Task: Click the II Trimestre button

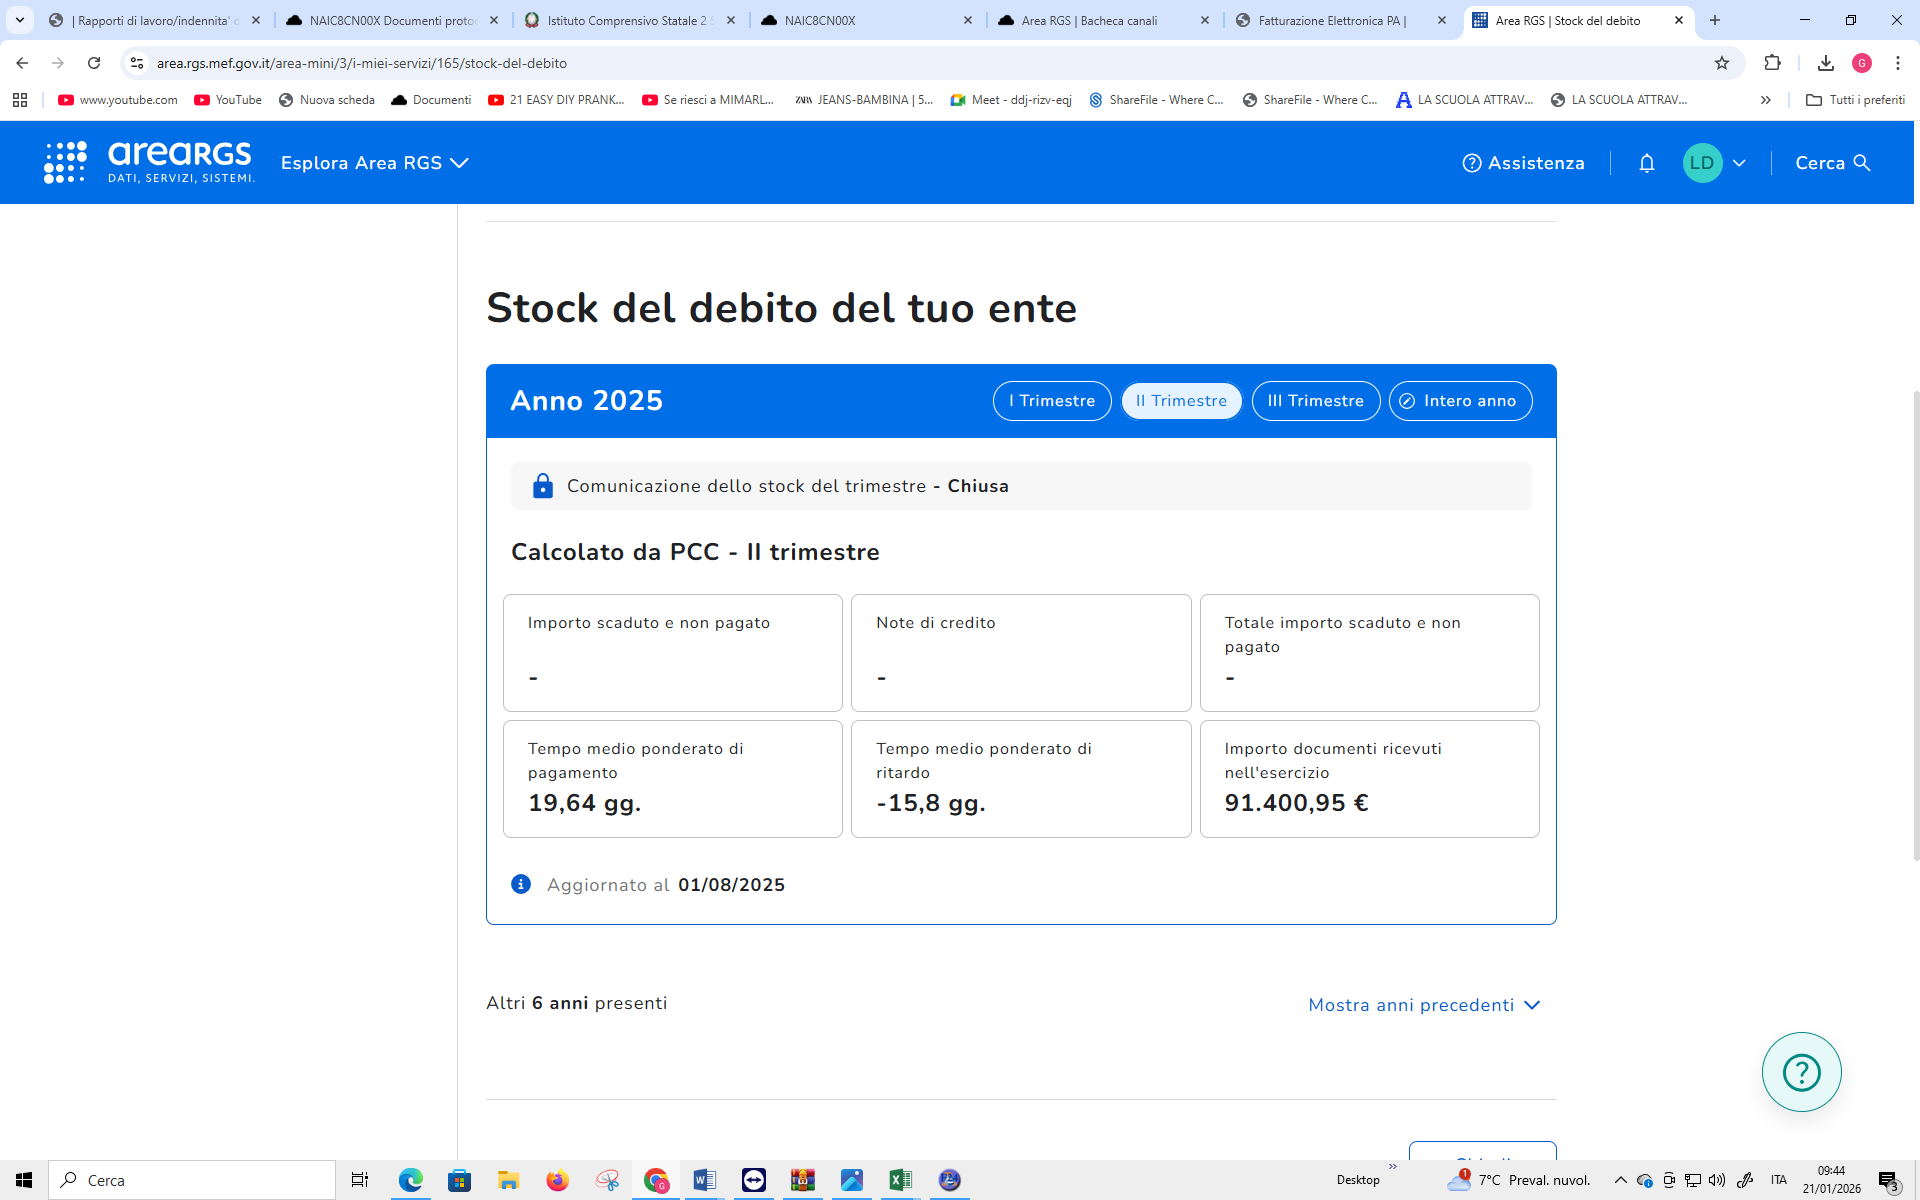Action: [1181, 401]
